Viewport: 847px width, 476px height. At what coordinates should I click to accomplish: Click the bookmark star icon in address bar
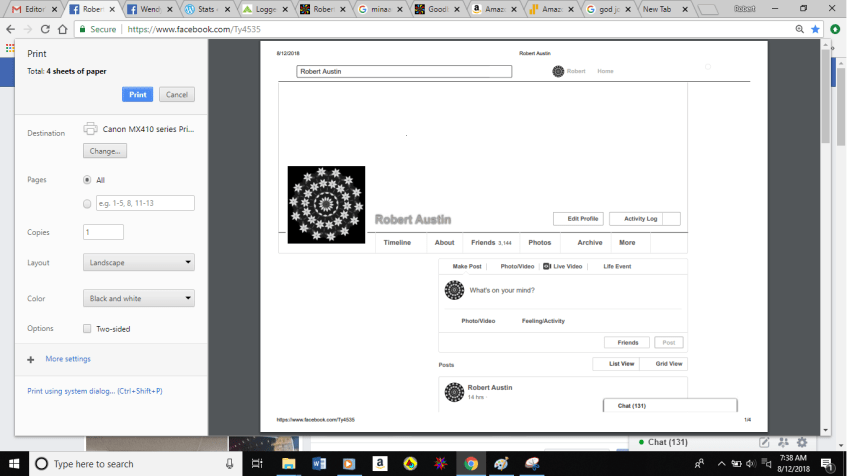(x=815, y=30)
